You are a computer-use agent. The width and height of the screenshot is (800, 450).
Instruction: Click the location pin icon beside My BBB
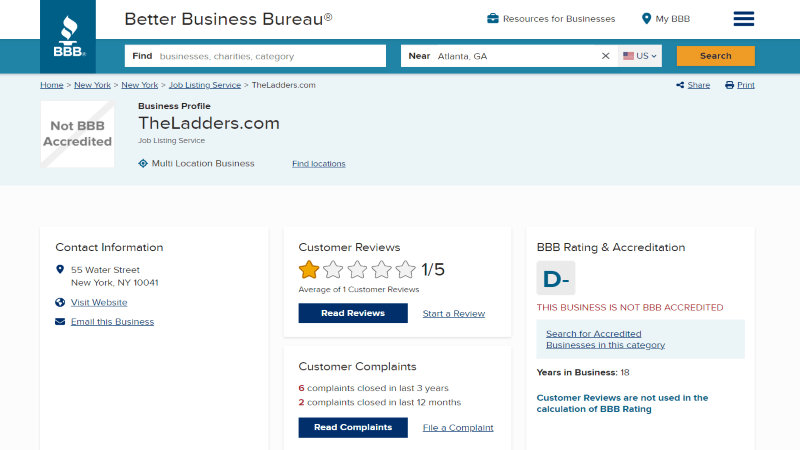[646, 19]
